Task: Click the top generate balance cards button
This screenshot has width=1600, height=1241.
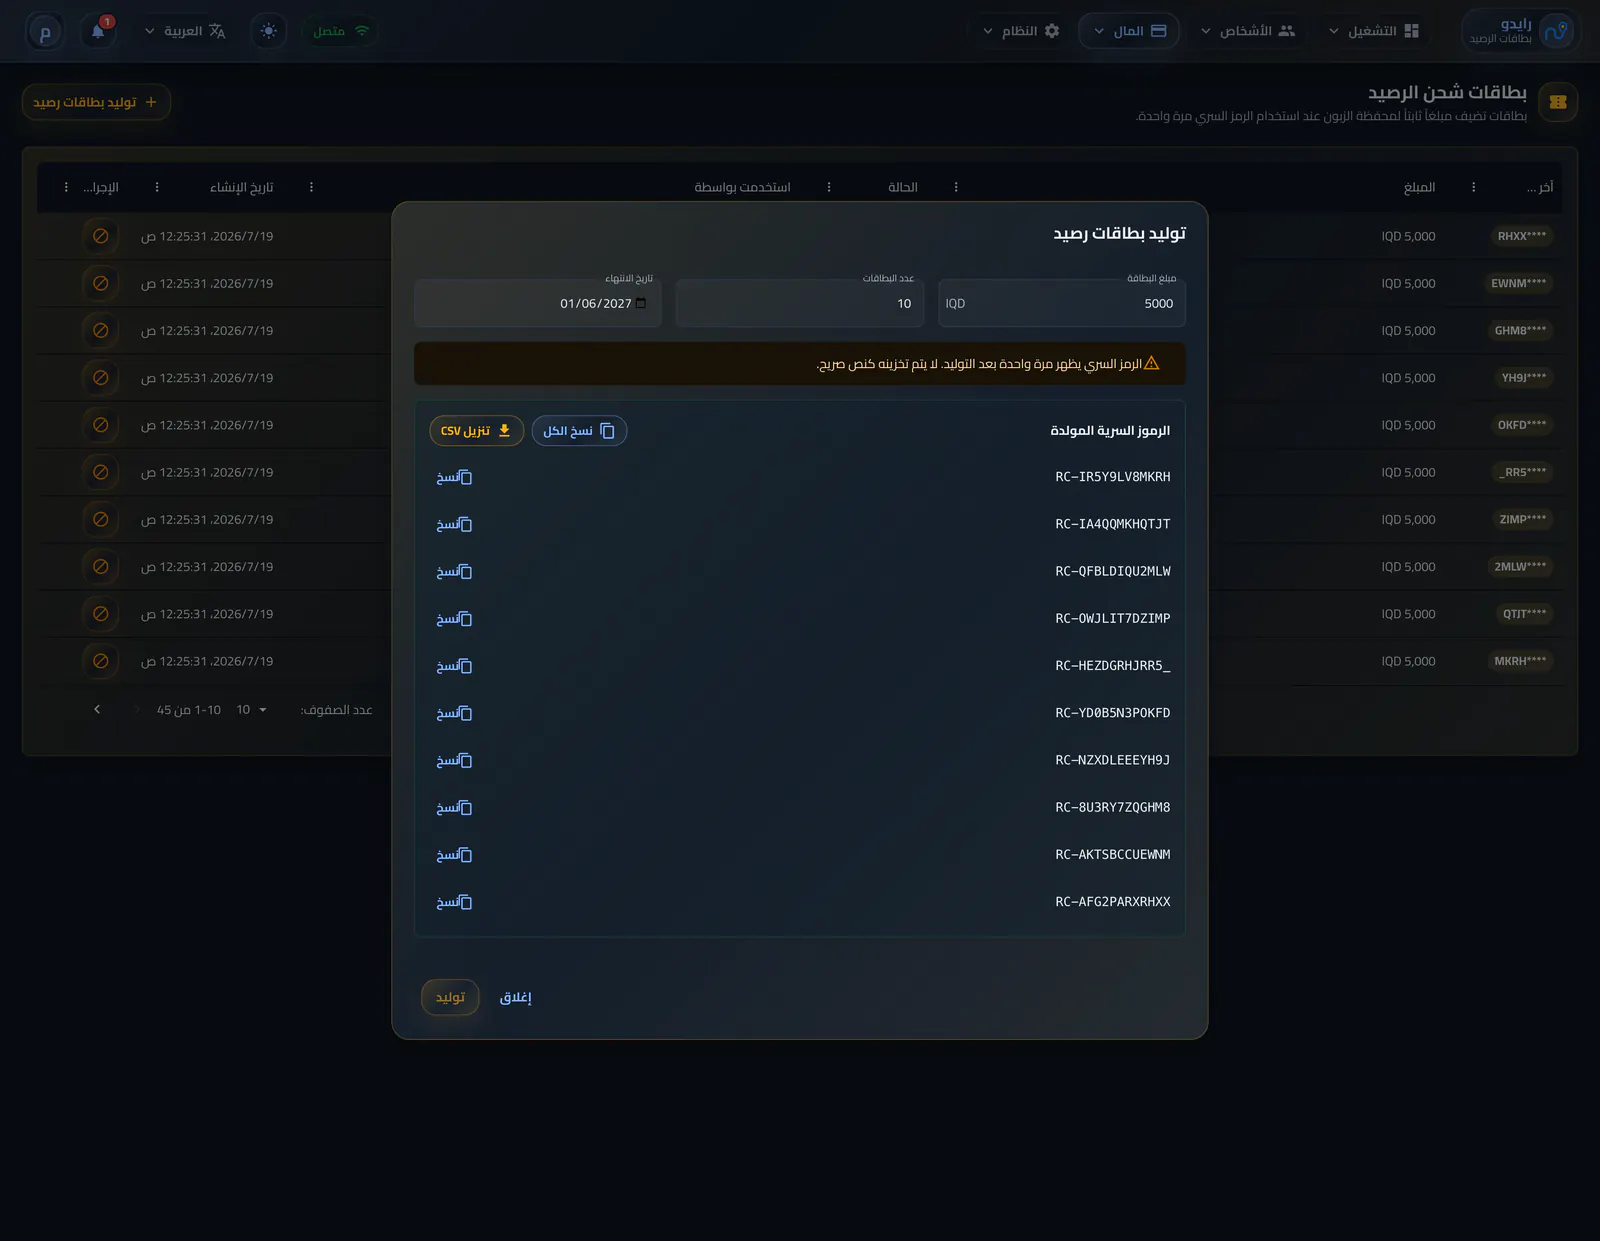Action: pos(96,102)
